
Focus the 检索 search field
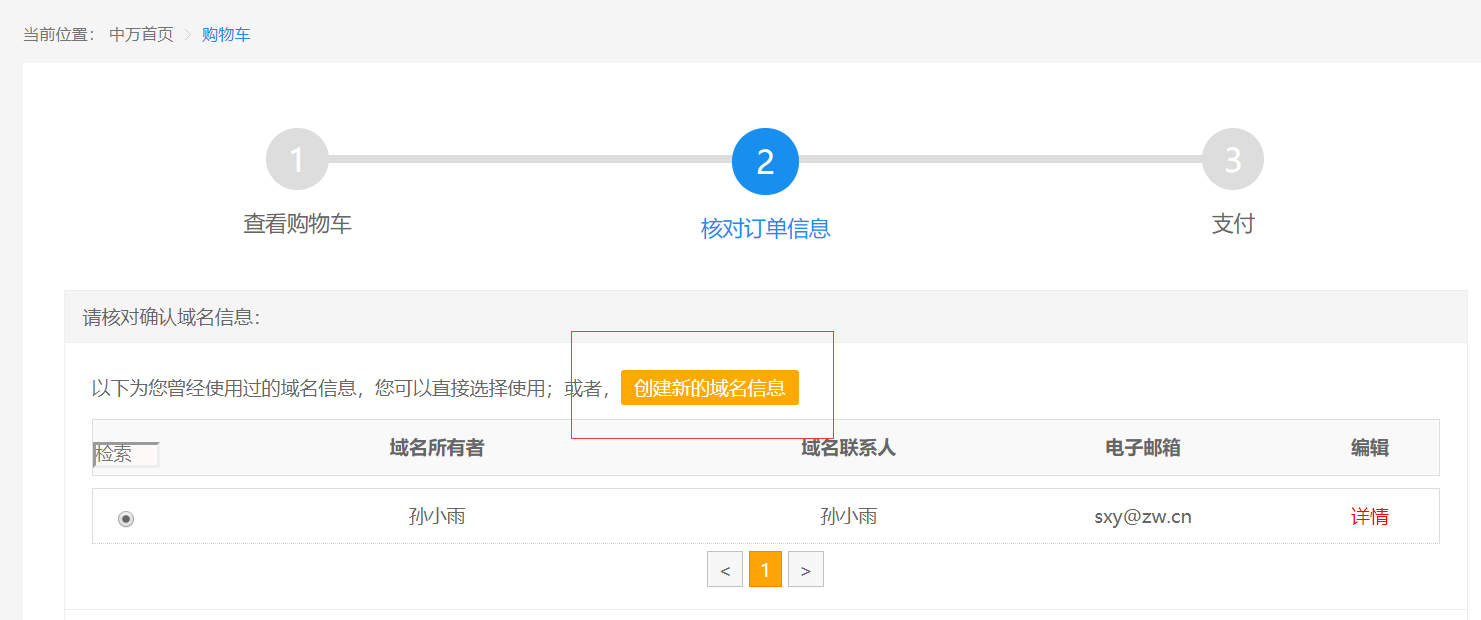pyautogui.click(x=126, y=454)
